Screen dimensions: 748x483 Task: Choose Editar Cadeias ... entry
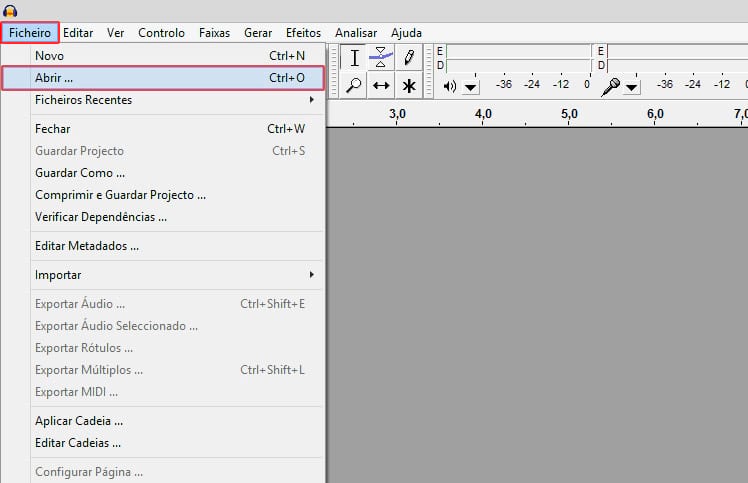click(x=163, y=443)
